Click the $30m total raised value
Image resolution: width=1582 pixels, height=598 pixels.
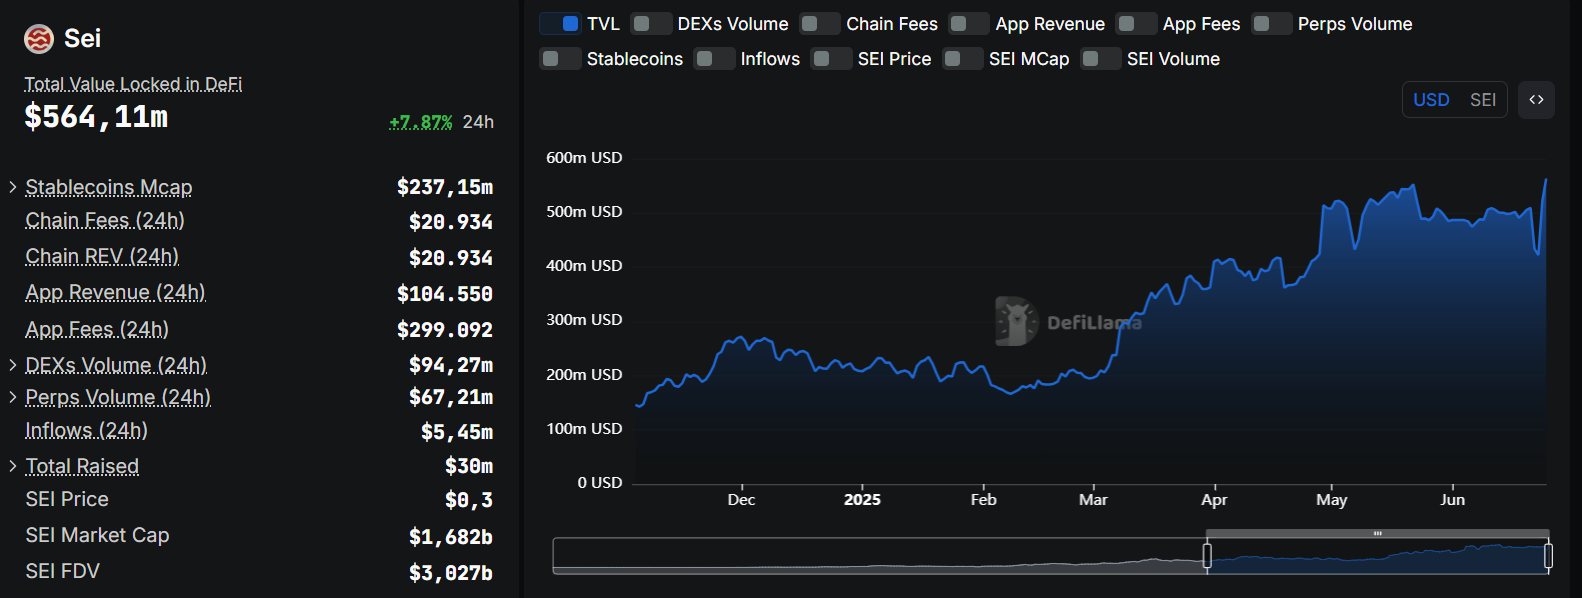pyautogui.click(x=469, y=466)
